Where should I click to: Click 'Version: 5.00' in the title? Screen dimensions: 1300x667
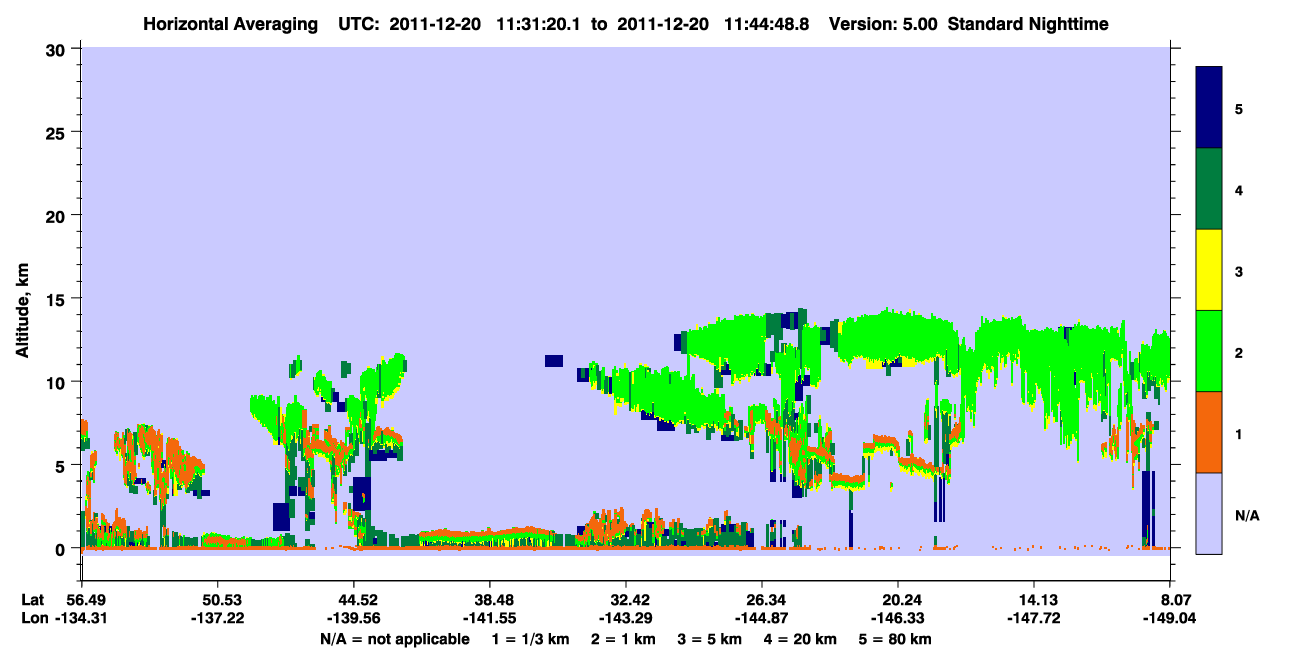click(x=883, y=23)
